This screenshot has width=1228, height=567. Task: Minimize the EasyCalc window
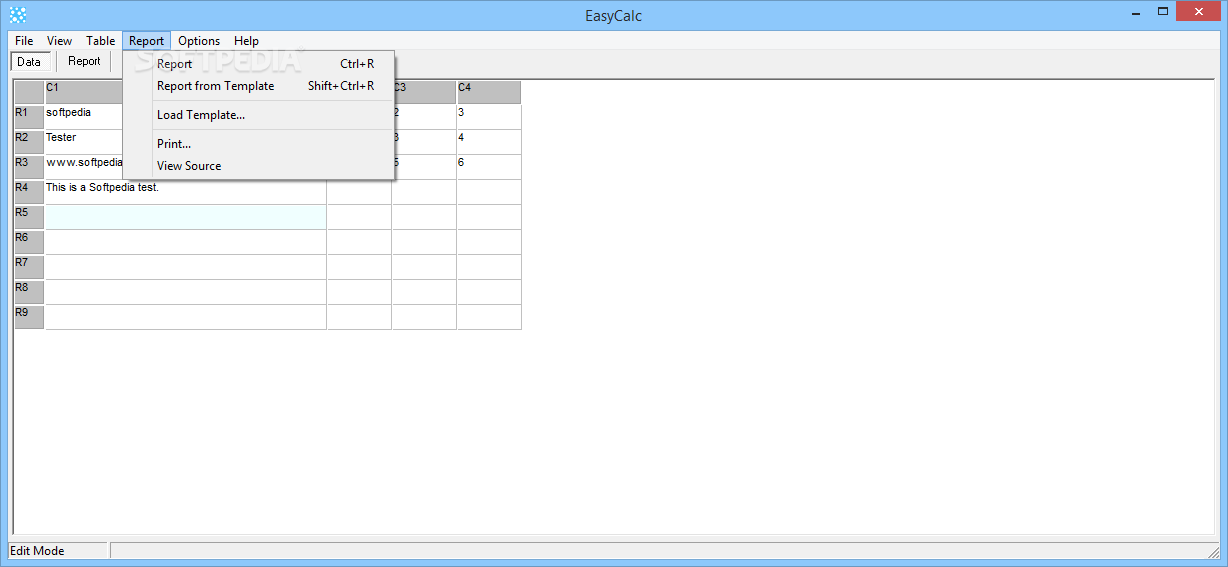click(x=1135, y=12)
